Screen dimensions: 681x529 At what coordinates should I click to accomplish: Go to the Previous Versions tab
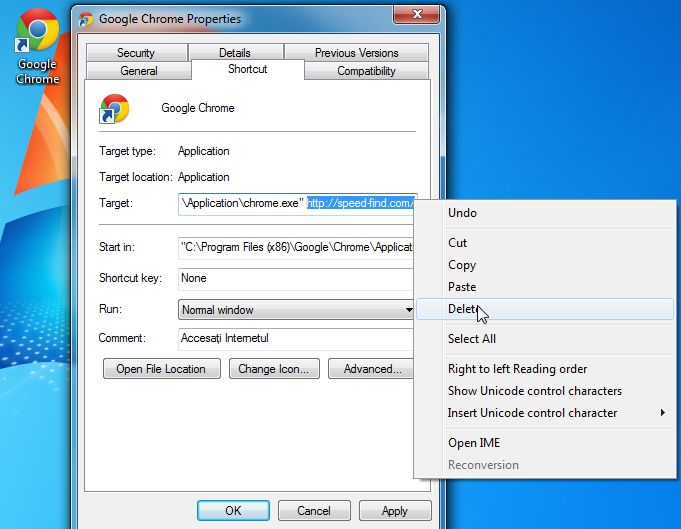(x=357, y=53)
